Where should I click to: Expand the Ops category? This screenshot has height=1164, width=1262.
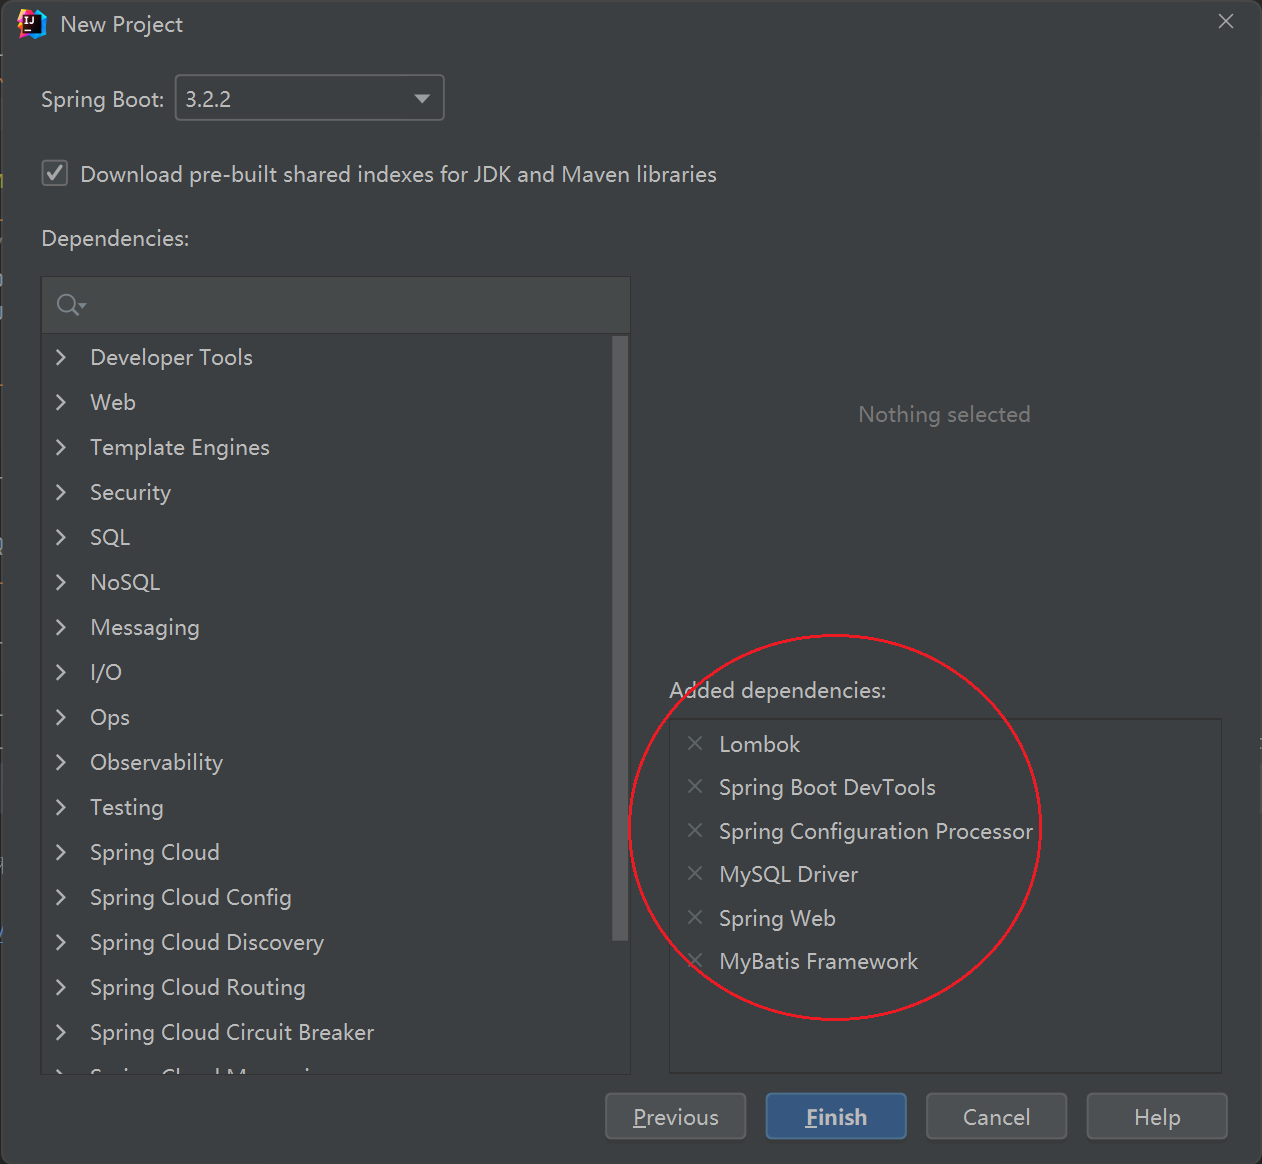(x=61, y=717)
